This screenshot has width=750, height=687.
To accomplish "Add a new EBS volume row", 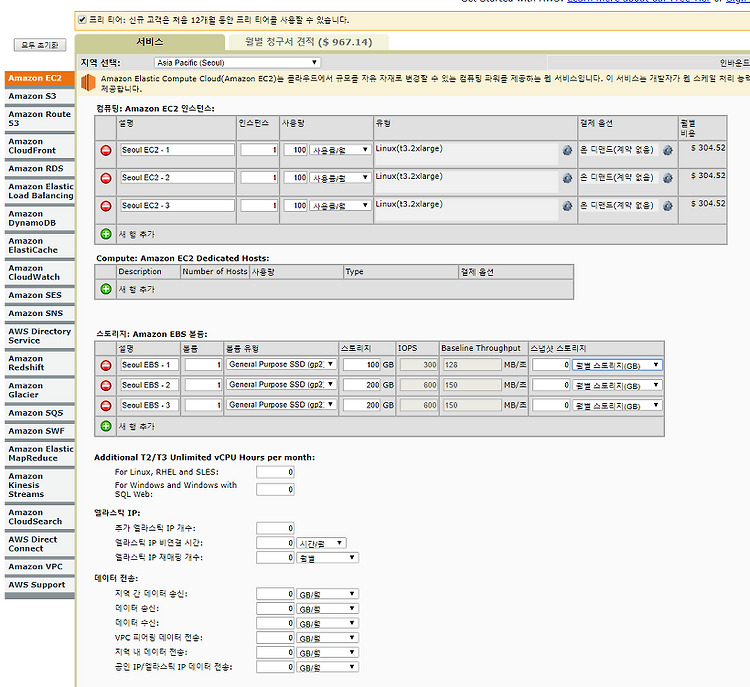I will (106, 426).
